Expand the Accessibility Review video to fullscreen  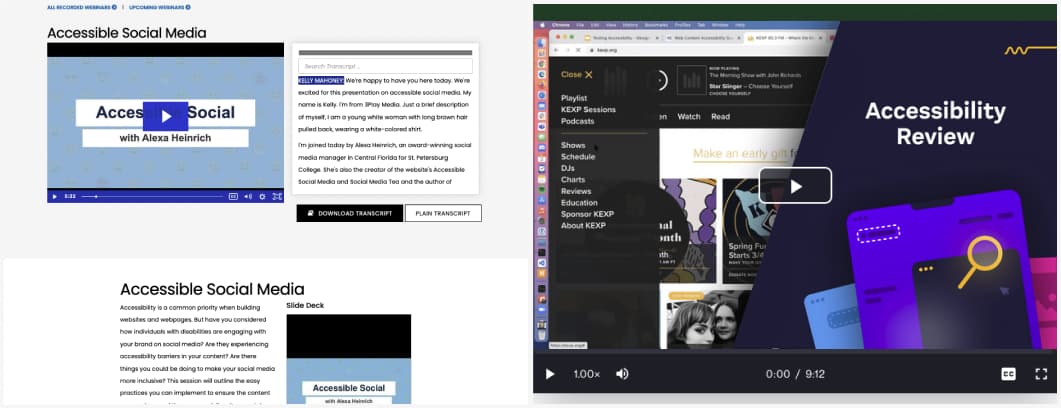point(1040,374)
